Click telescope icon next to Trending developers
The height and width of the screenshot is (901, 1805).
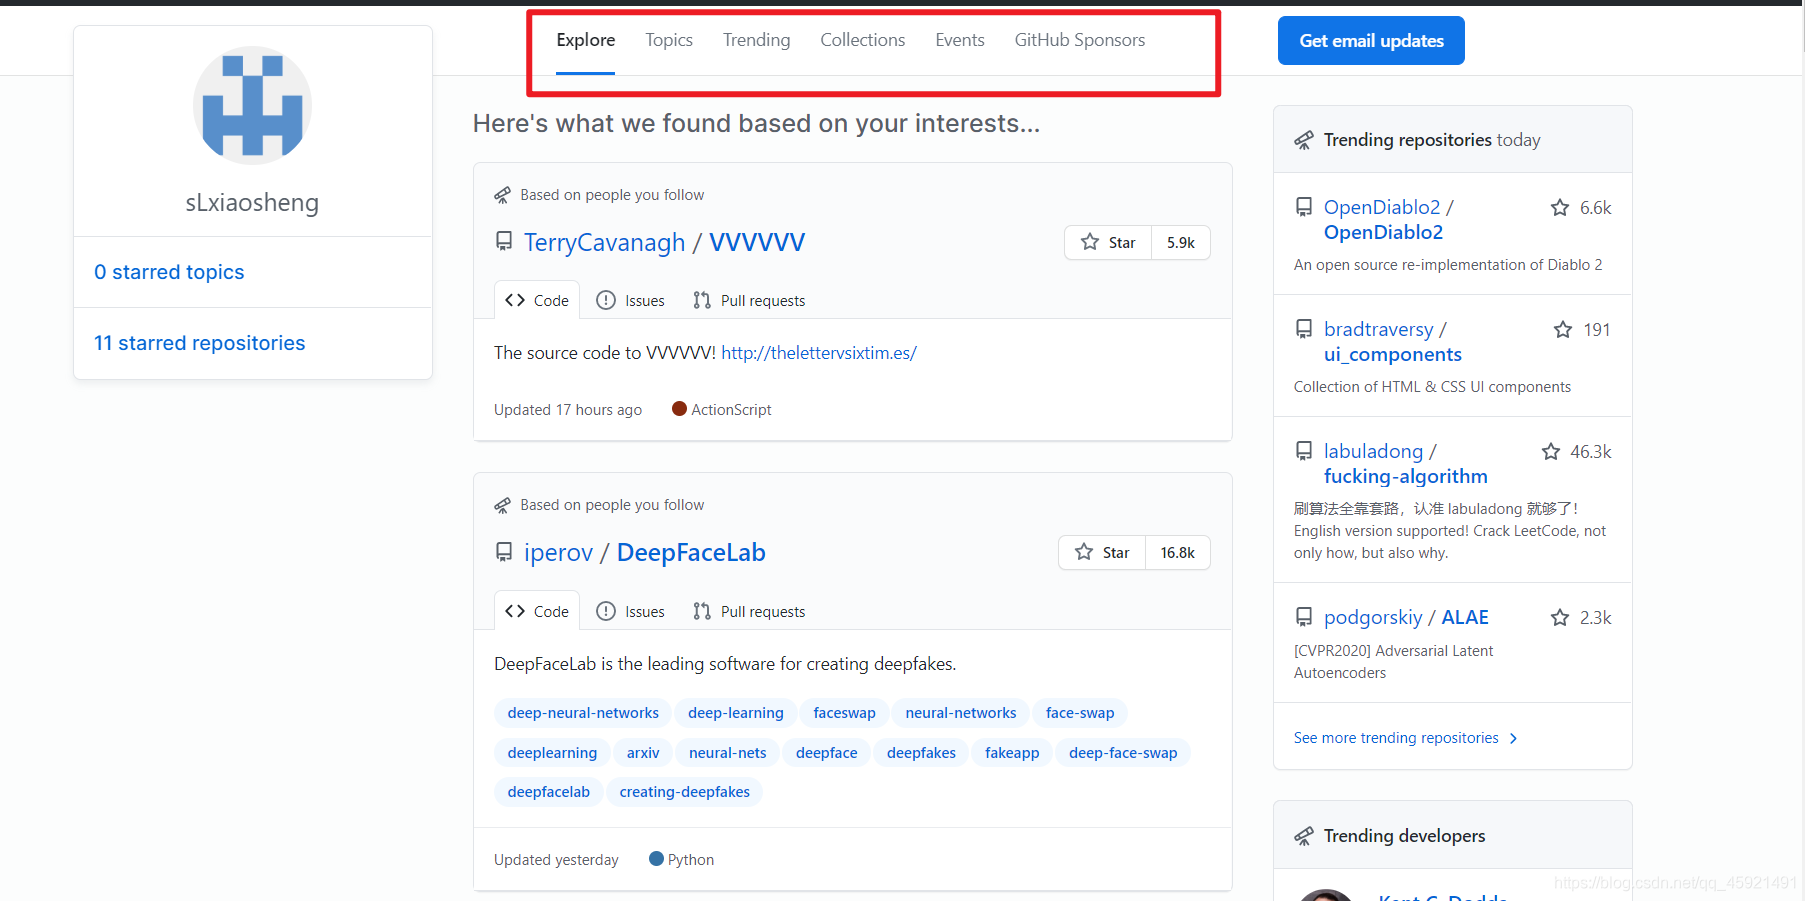pos(1304,836)
